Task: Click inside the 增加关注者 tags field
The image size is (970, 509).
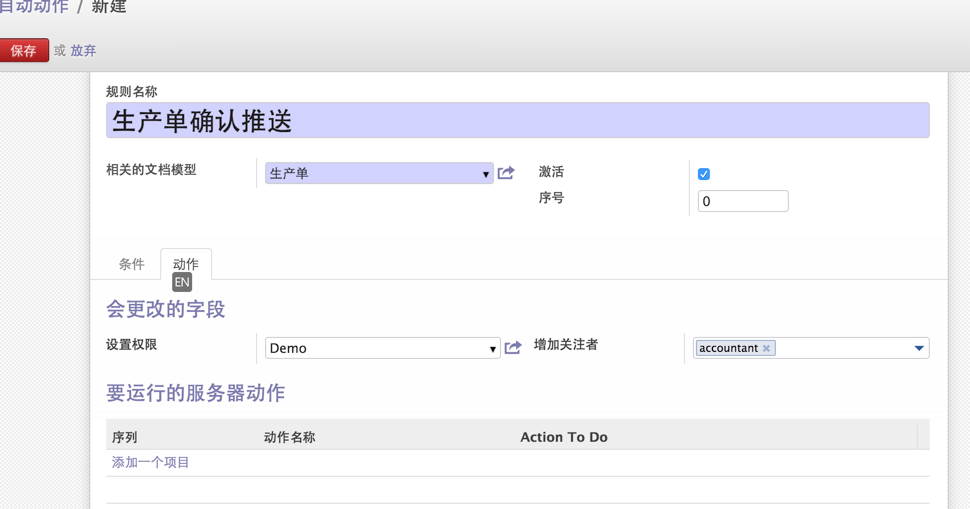Action: coord(841,348)
